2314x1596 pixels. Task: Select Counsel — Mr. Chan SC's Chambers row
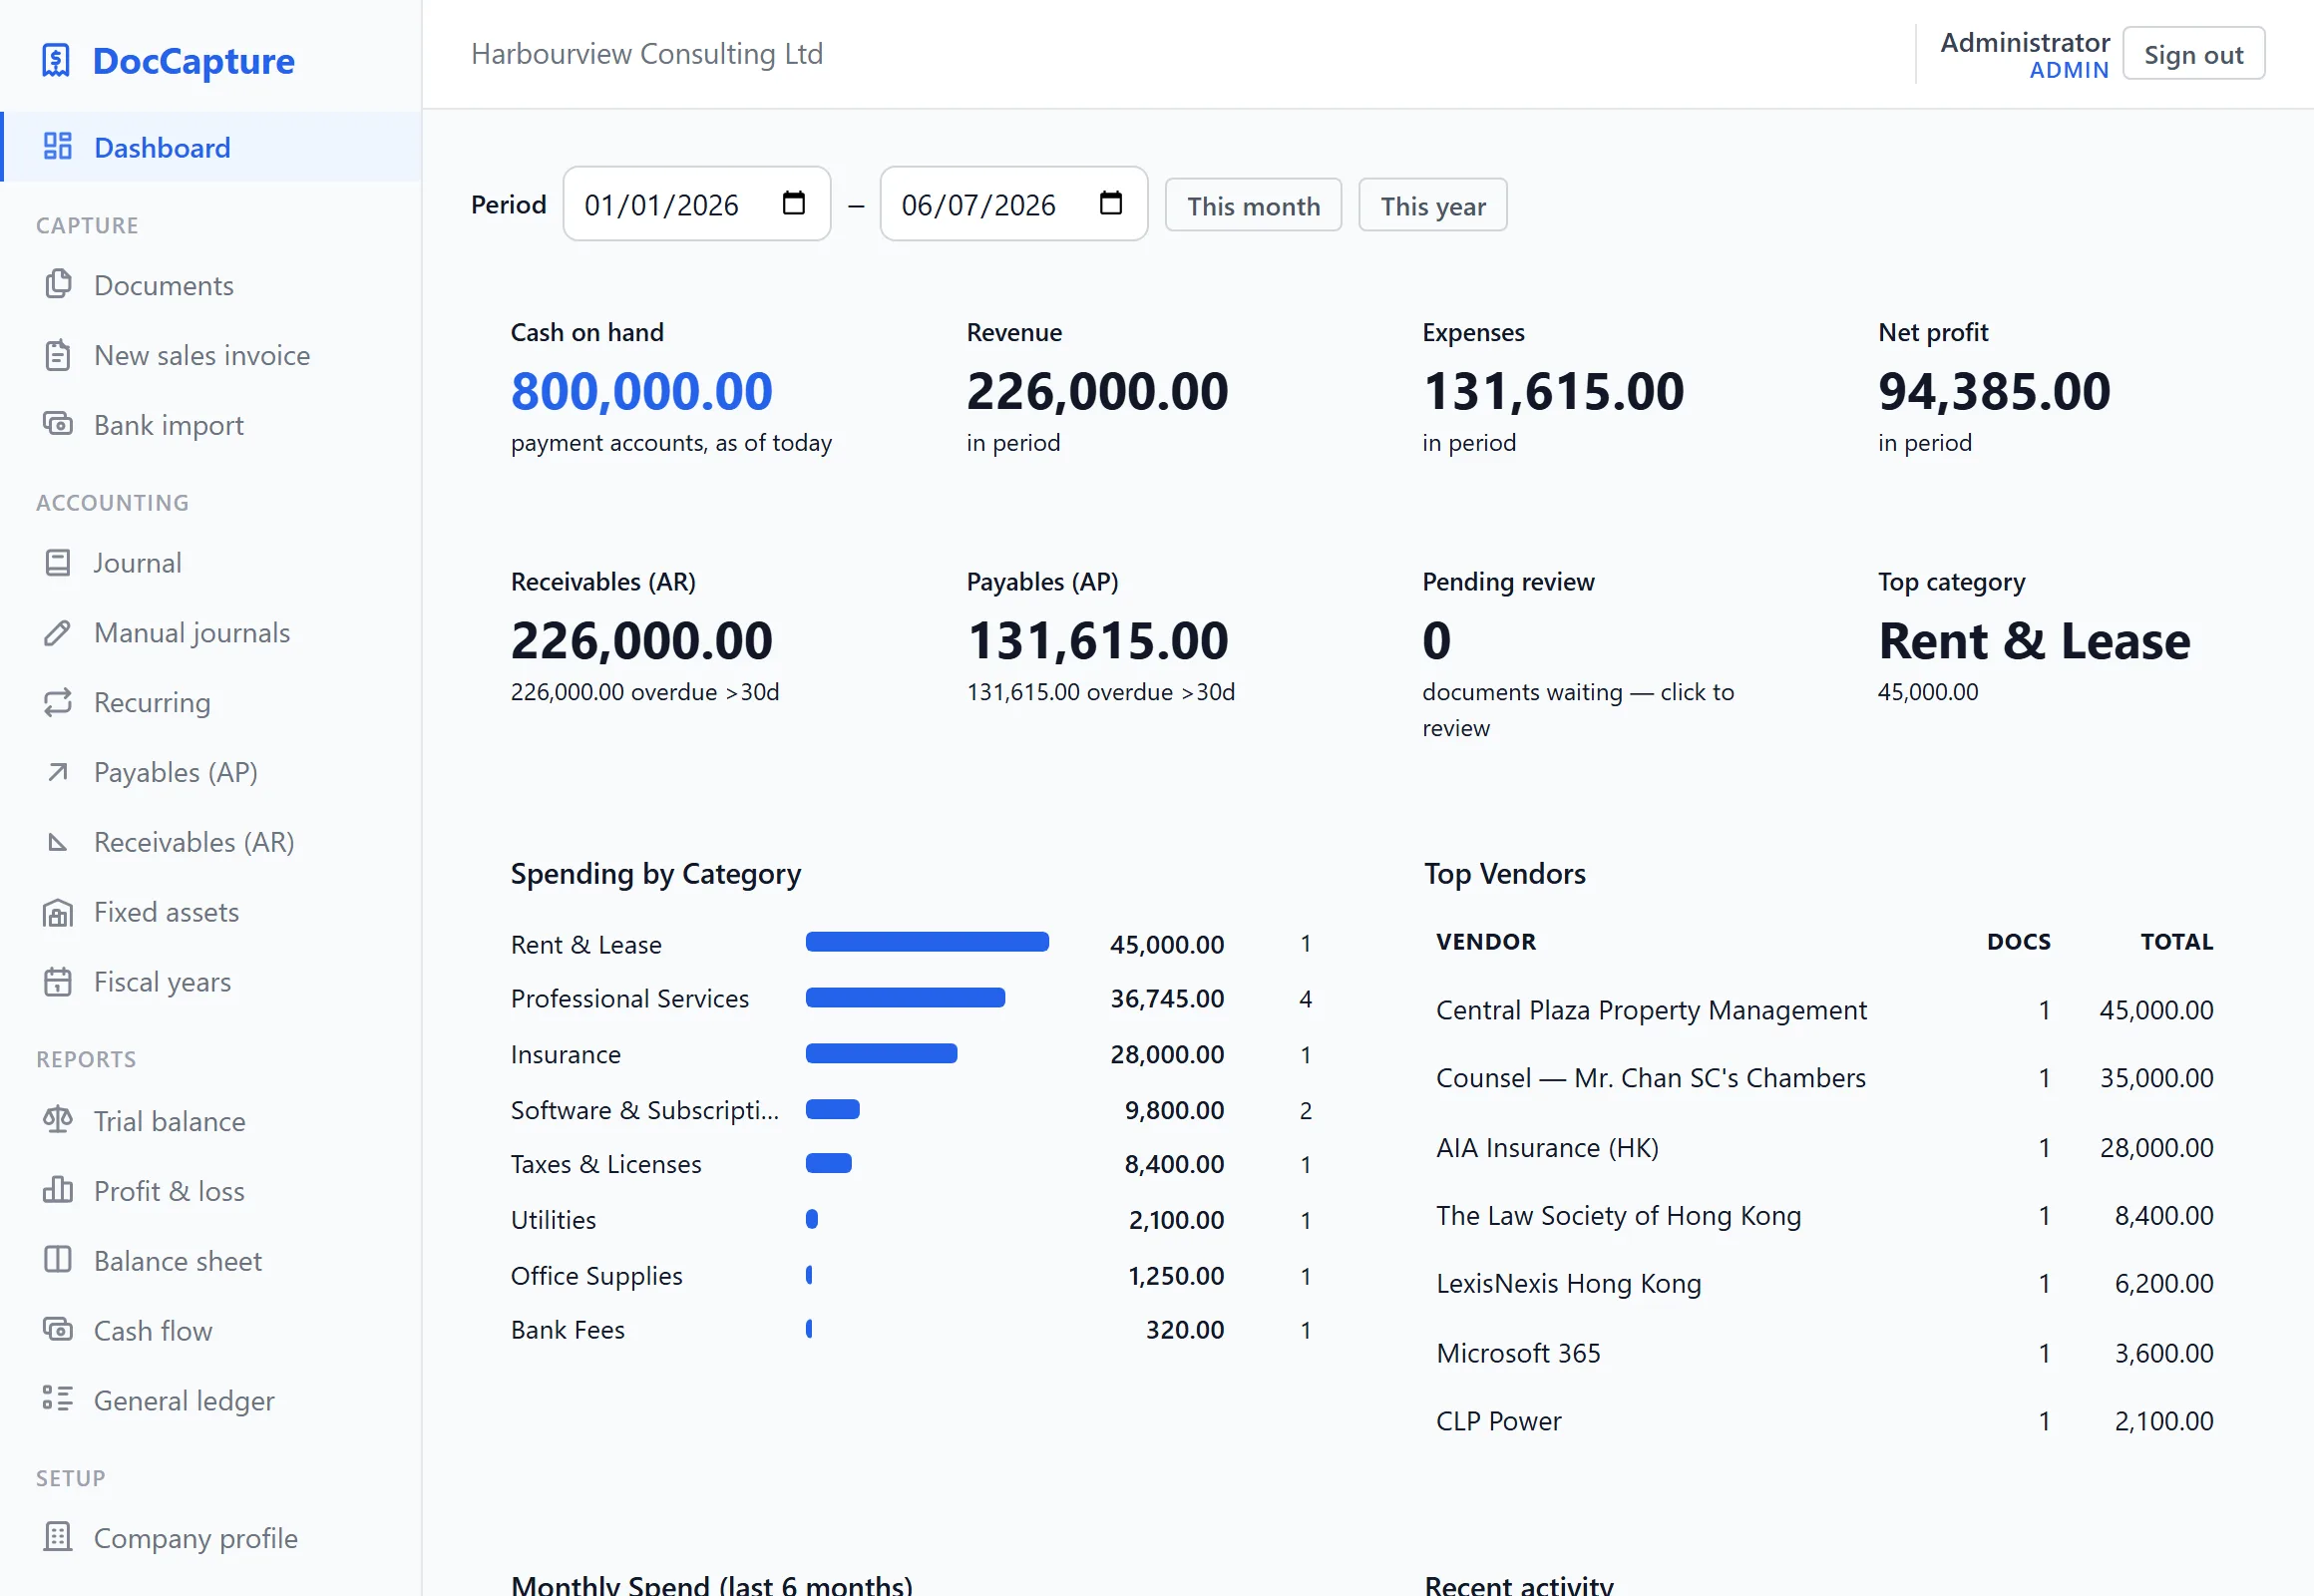click(1824, 1078)
